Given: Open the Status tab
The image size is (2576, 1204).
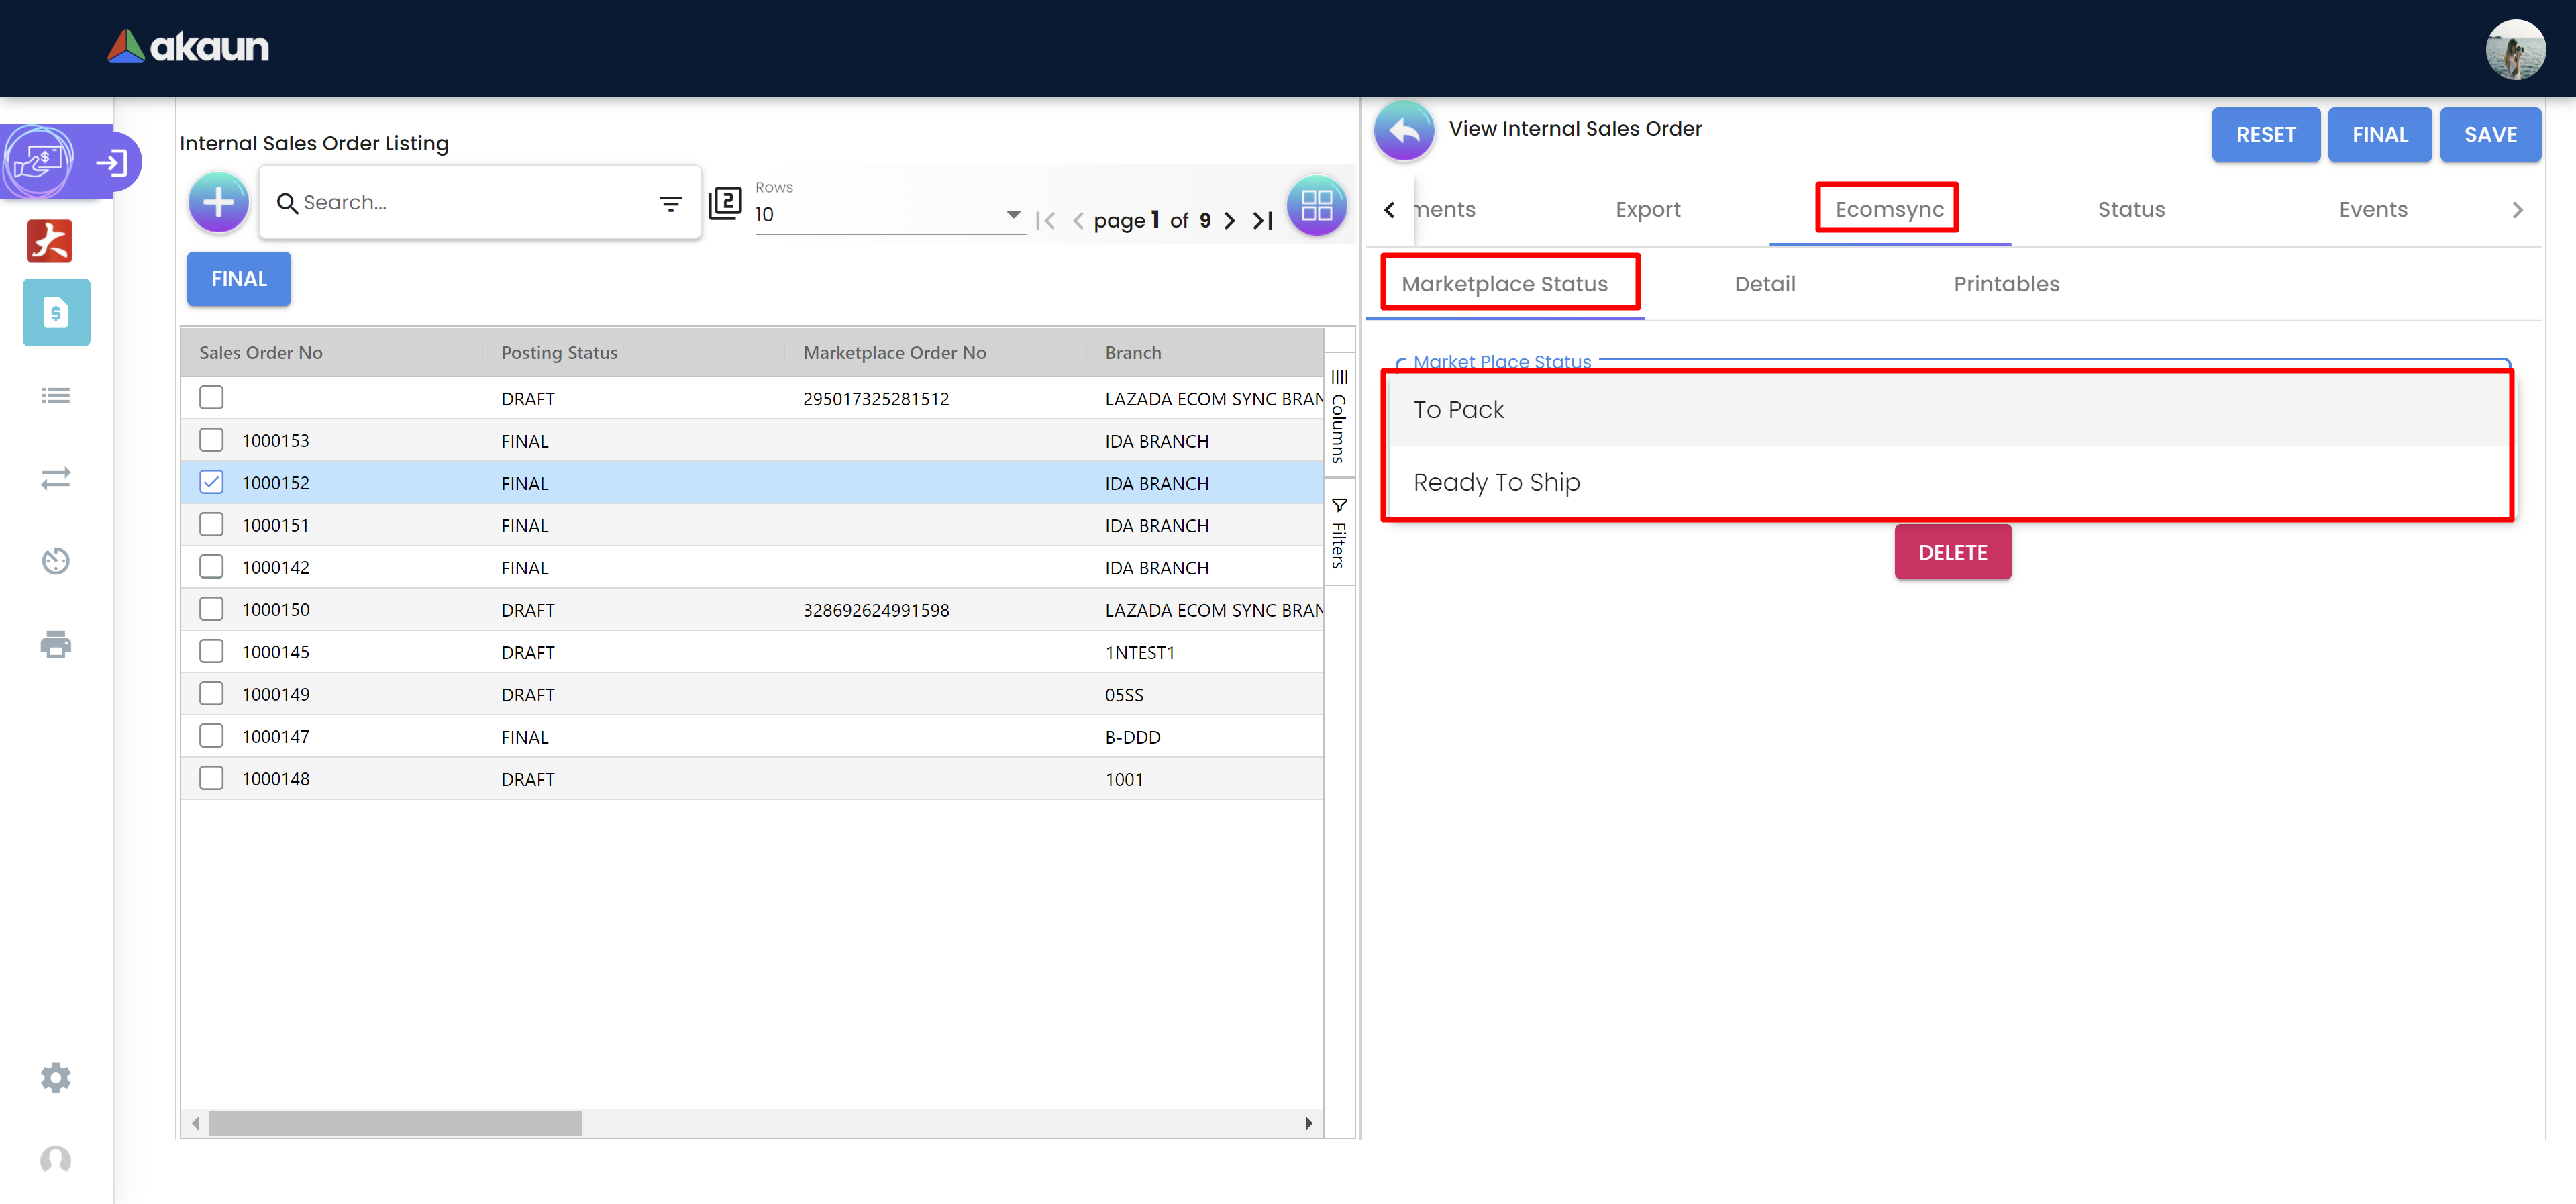Looking at the screenshot, I should tap(2130, 210).
